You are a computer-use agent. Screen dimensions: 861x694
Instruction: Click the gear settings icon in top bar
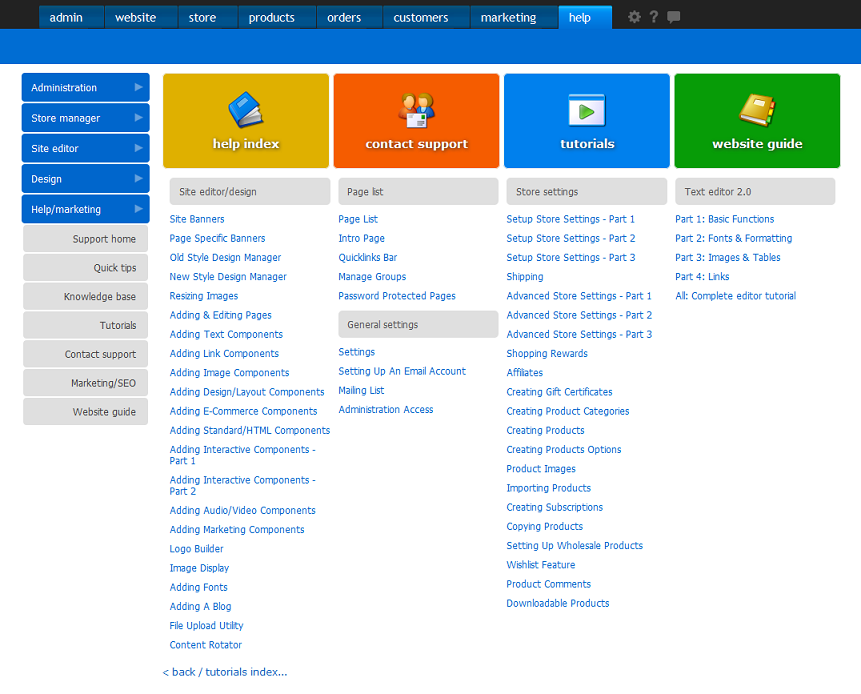(634, 17)
